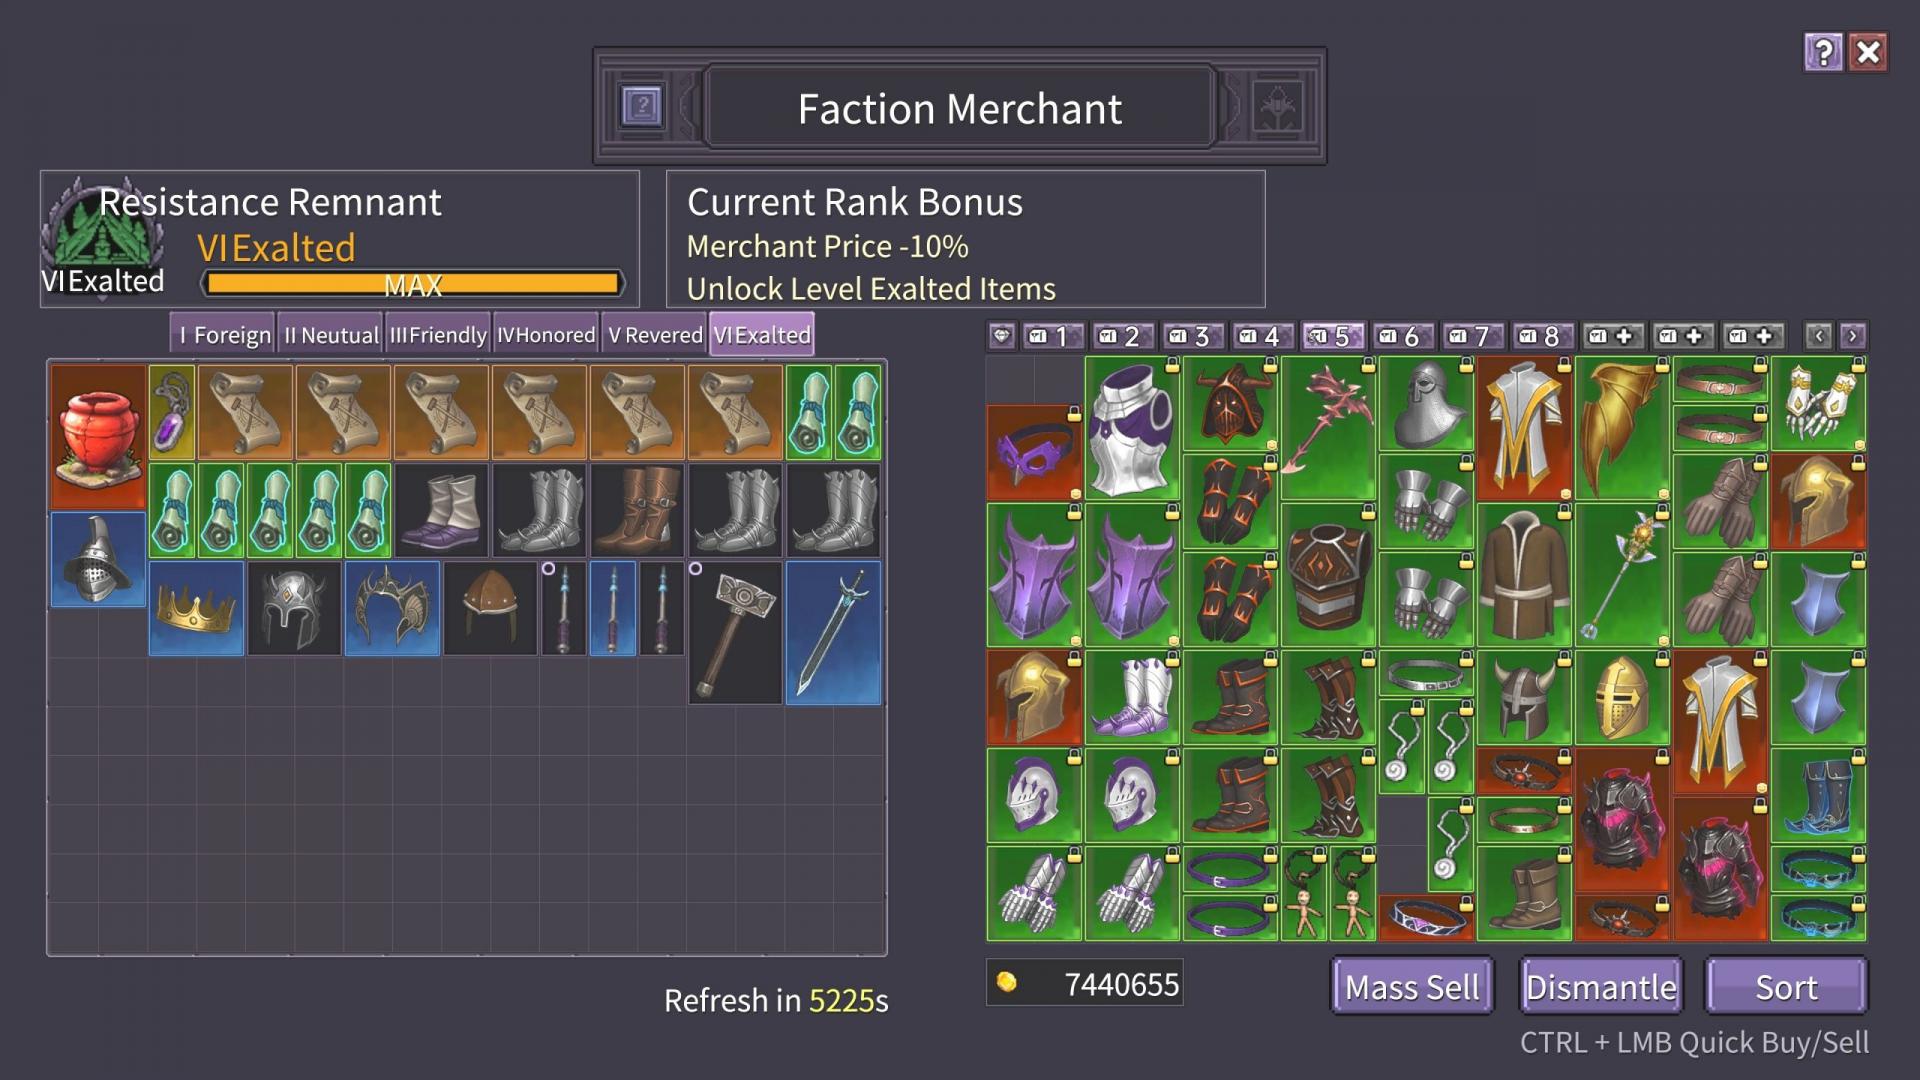
Task: Go to previous inventory tab page arrow
Action: coord(1818,336)
